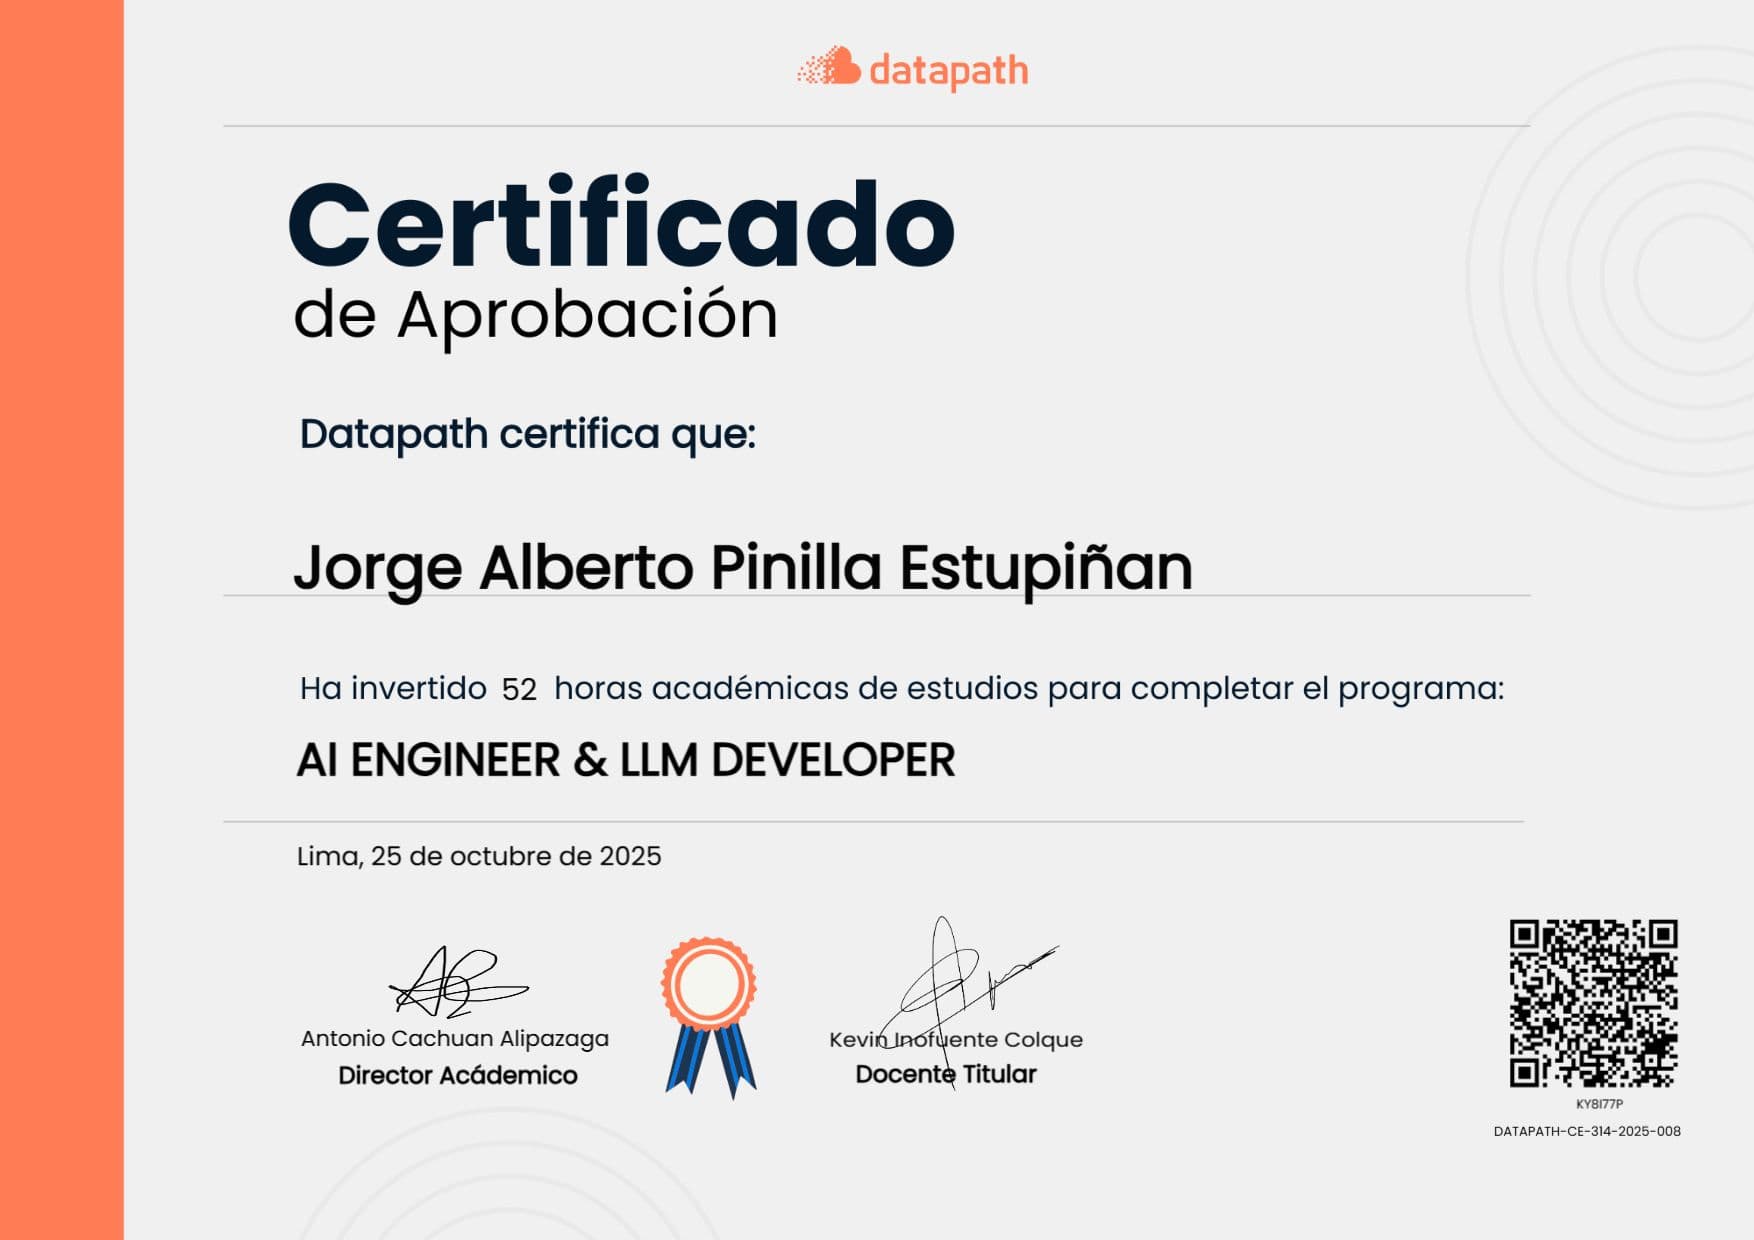This screenshot has width=1754, height=1240.
Task: Select the name Jorge Alberto Pinilla Estupiñan
Action: point(742,568)
